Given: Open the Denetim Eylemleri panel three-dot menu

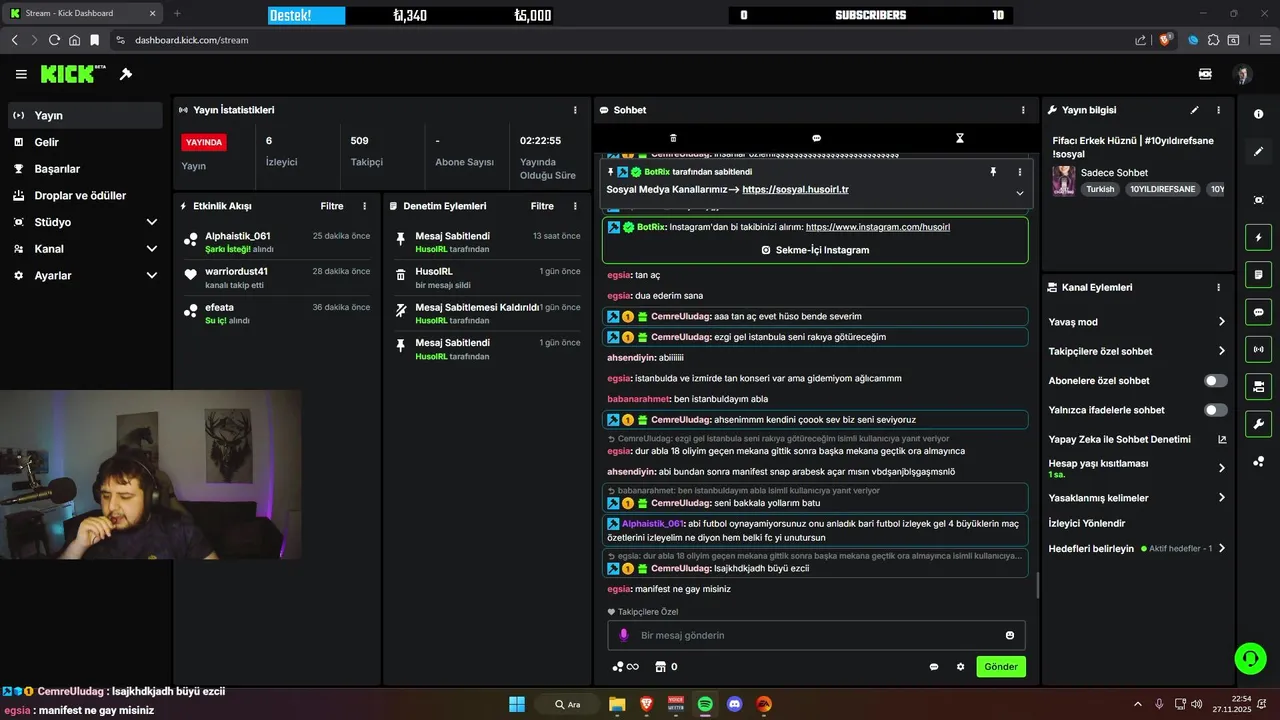Looking at the screenshot, I should pos(575,206).
